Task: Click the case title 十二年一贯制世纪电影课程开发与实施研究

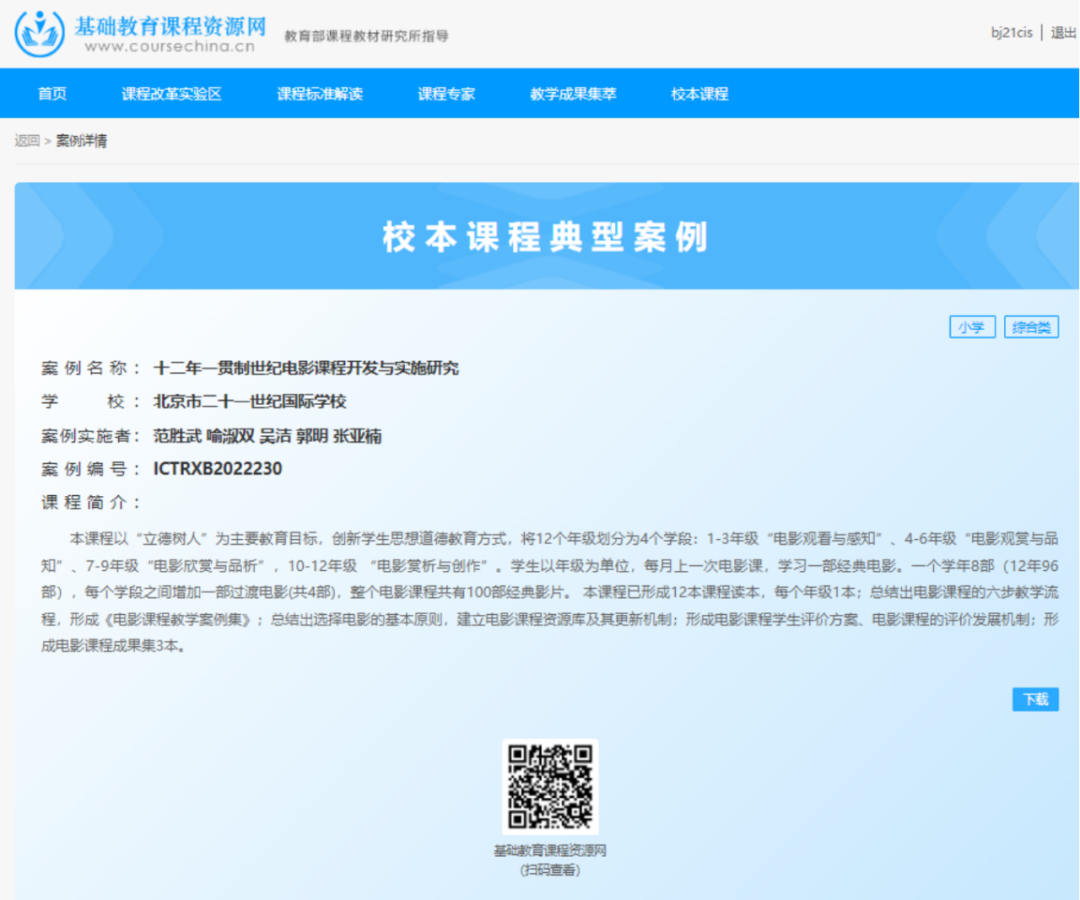Action: [x=306, y=368]
